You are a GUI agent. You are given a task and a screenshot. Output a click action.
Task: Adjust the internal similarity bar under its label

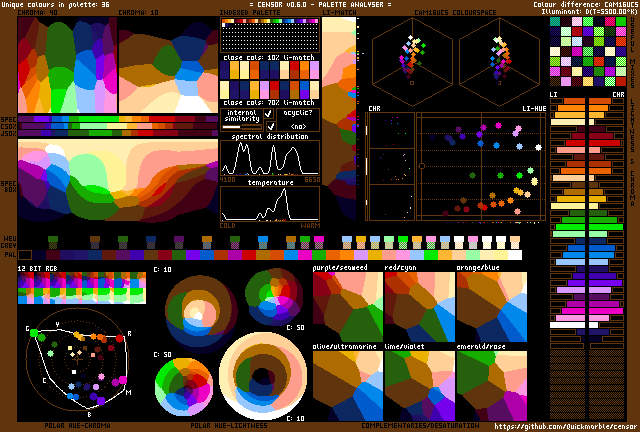[x=242, y=127]
